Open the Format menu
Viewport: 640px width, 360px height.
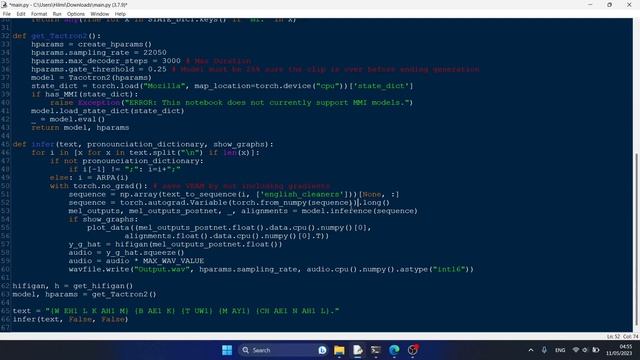(x=39, y=14)
